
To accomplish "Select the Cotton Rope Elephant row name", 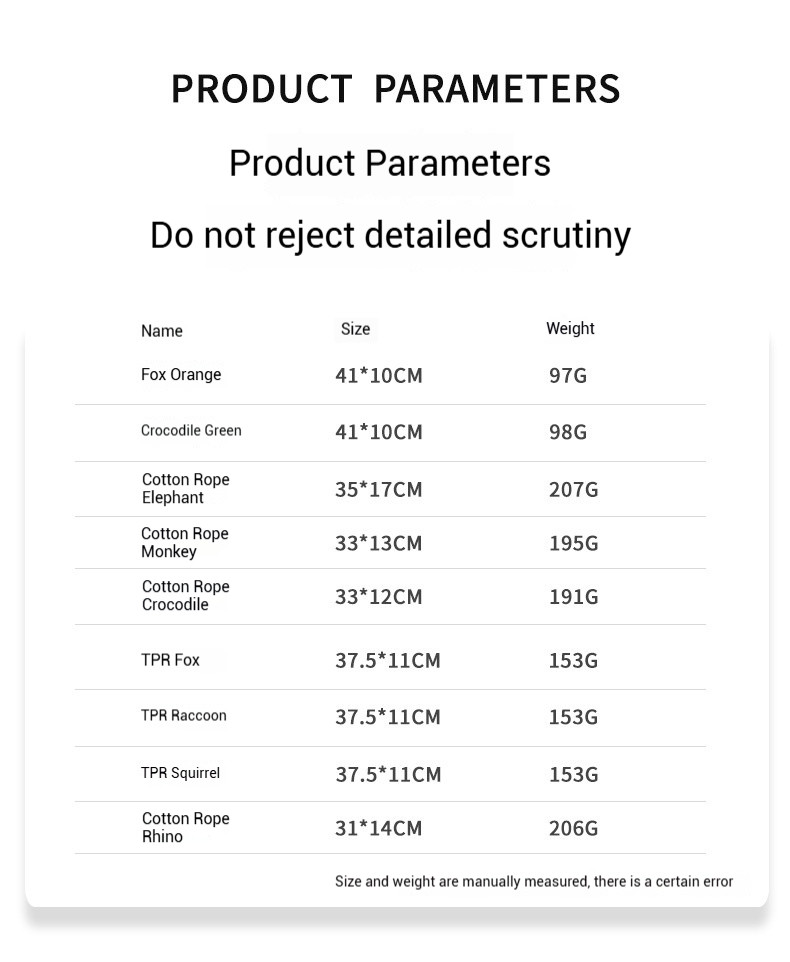I will [x=185, y=489].
